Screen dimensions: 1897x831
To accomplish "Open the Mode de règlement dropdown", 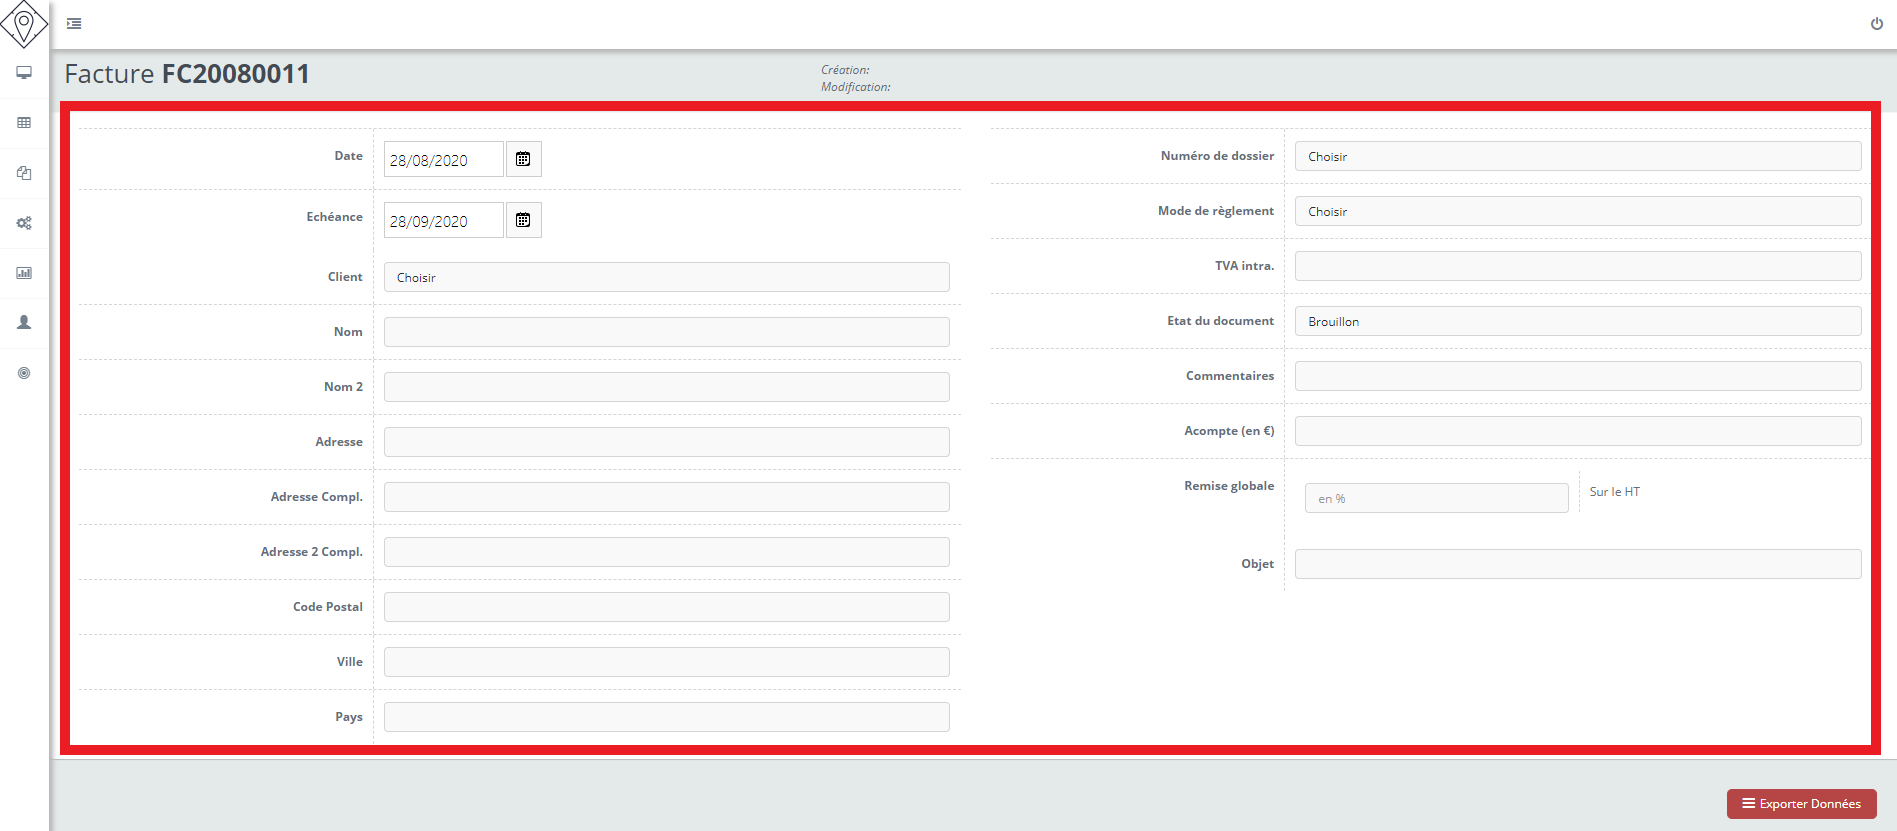I will 1577,211.
